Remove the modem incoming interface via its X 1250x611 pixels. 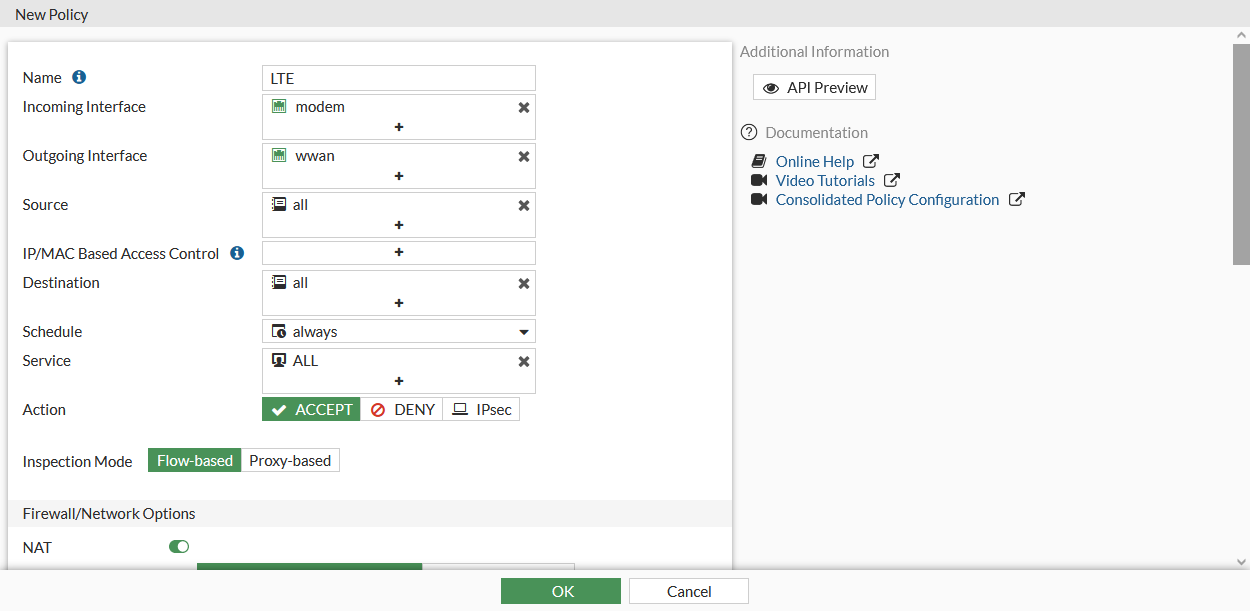[x=523, y=107]
